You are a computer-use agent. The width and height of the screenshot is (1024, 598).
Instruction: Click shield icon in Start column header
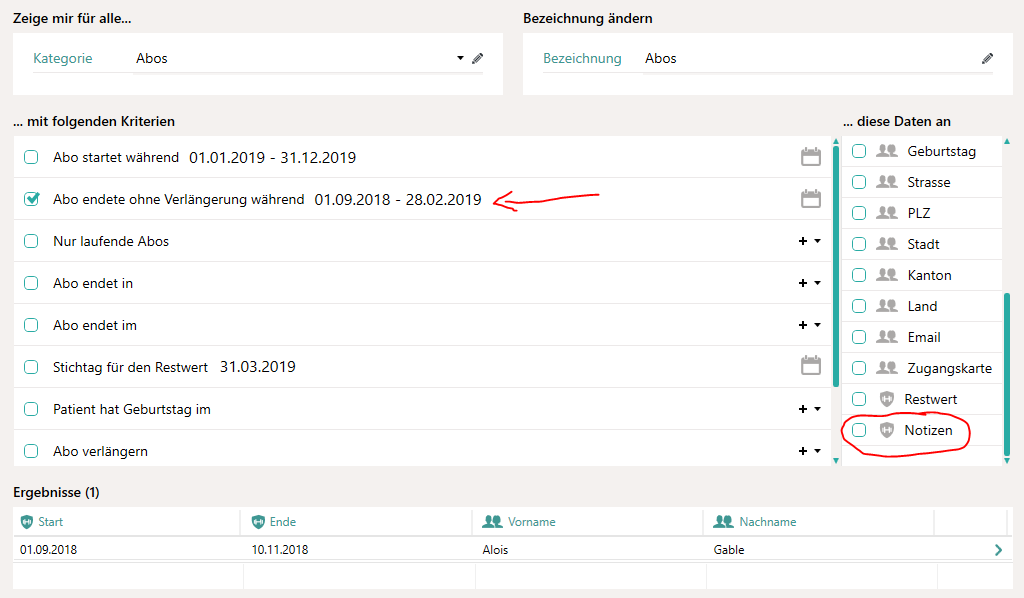tap(27, 522)
